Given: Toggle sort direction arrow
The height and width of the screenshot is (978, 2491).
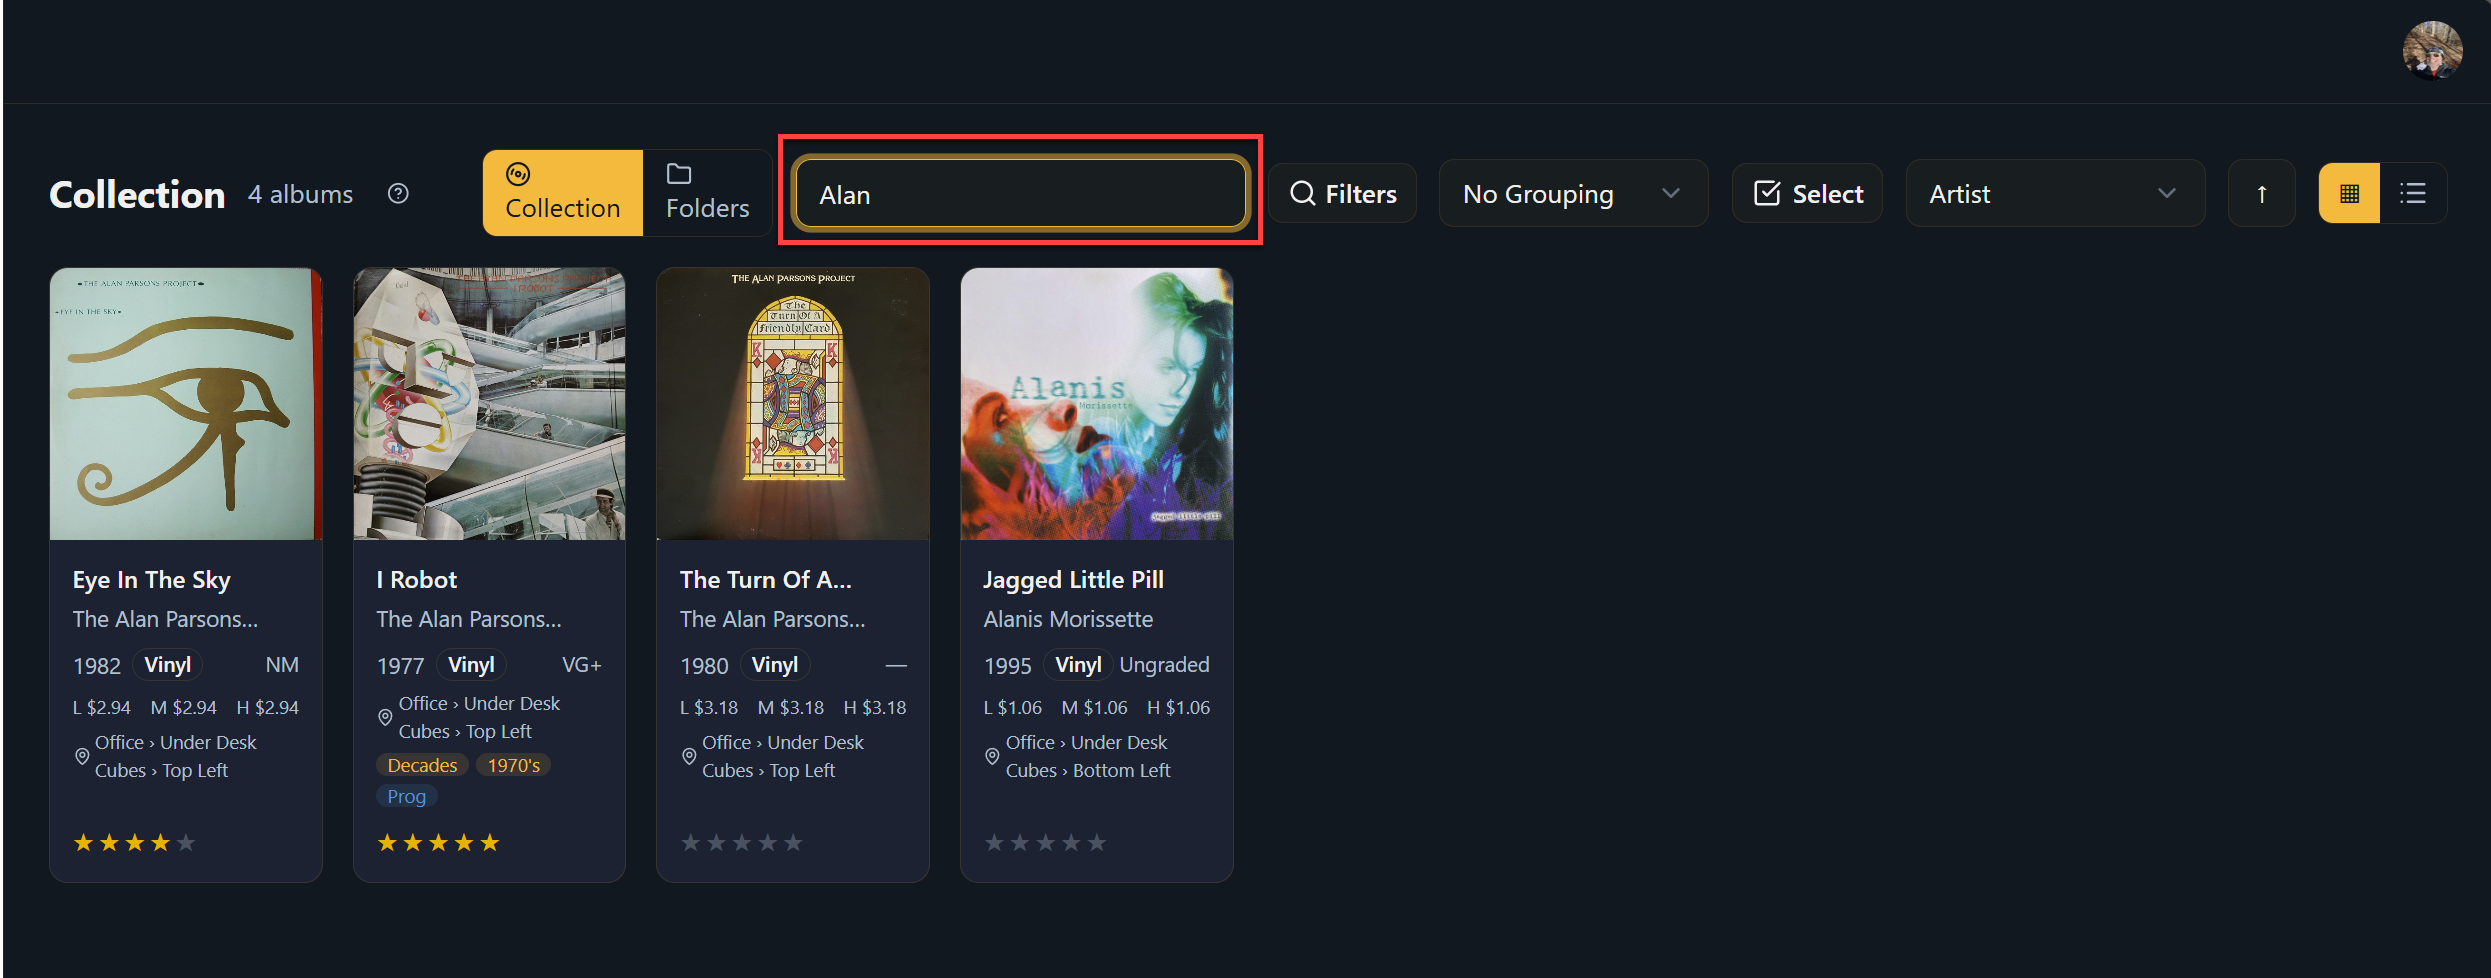Looking at the screenshot, I should [2262, 194].
